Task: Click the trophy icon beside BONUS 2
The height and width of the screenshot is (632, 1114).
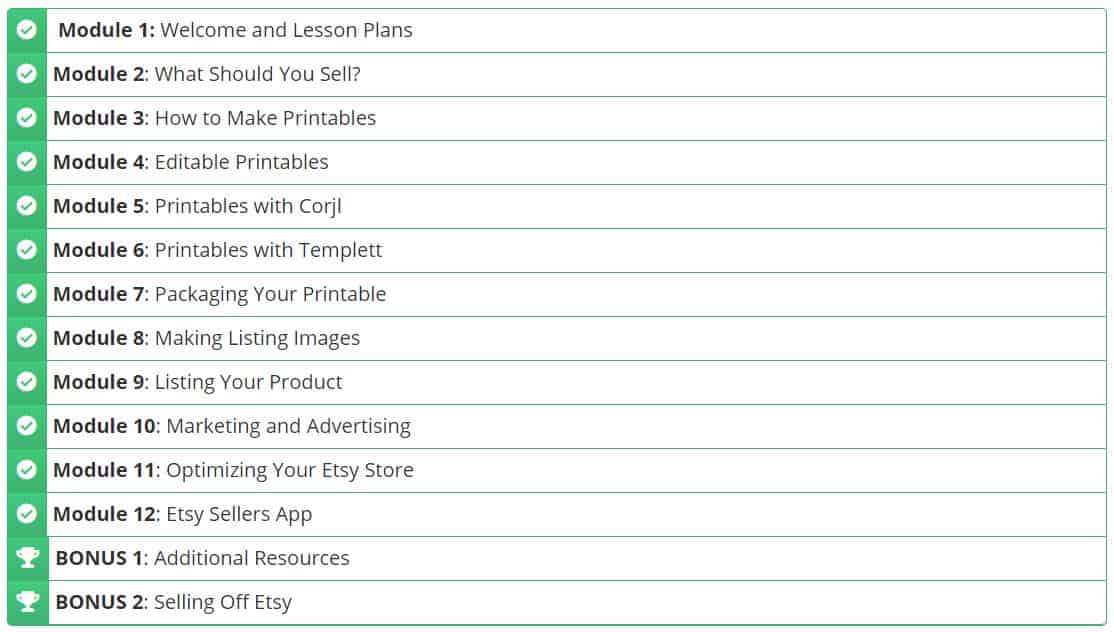Action: [27, 602]
